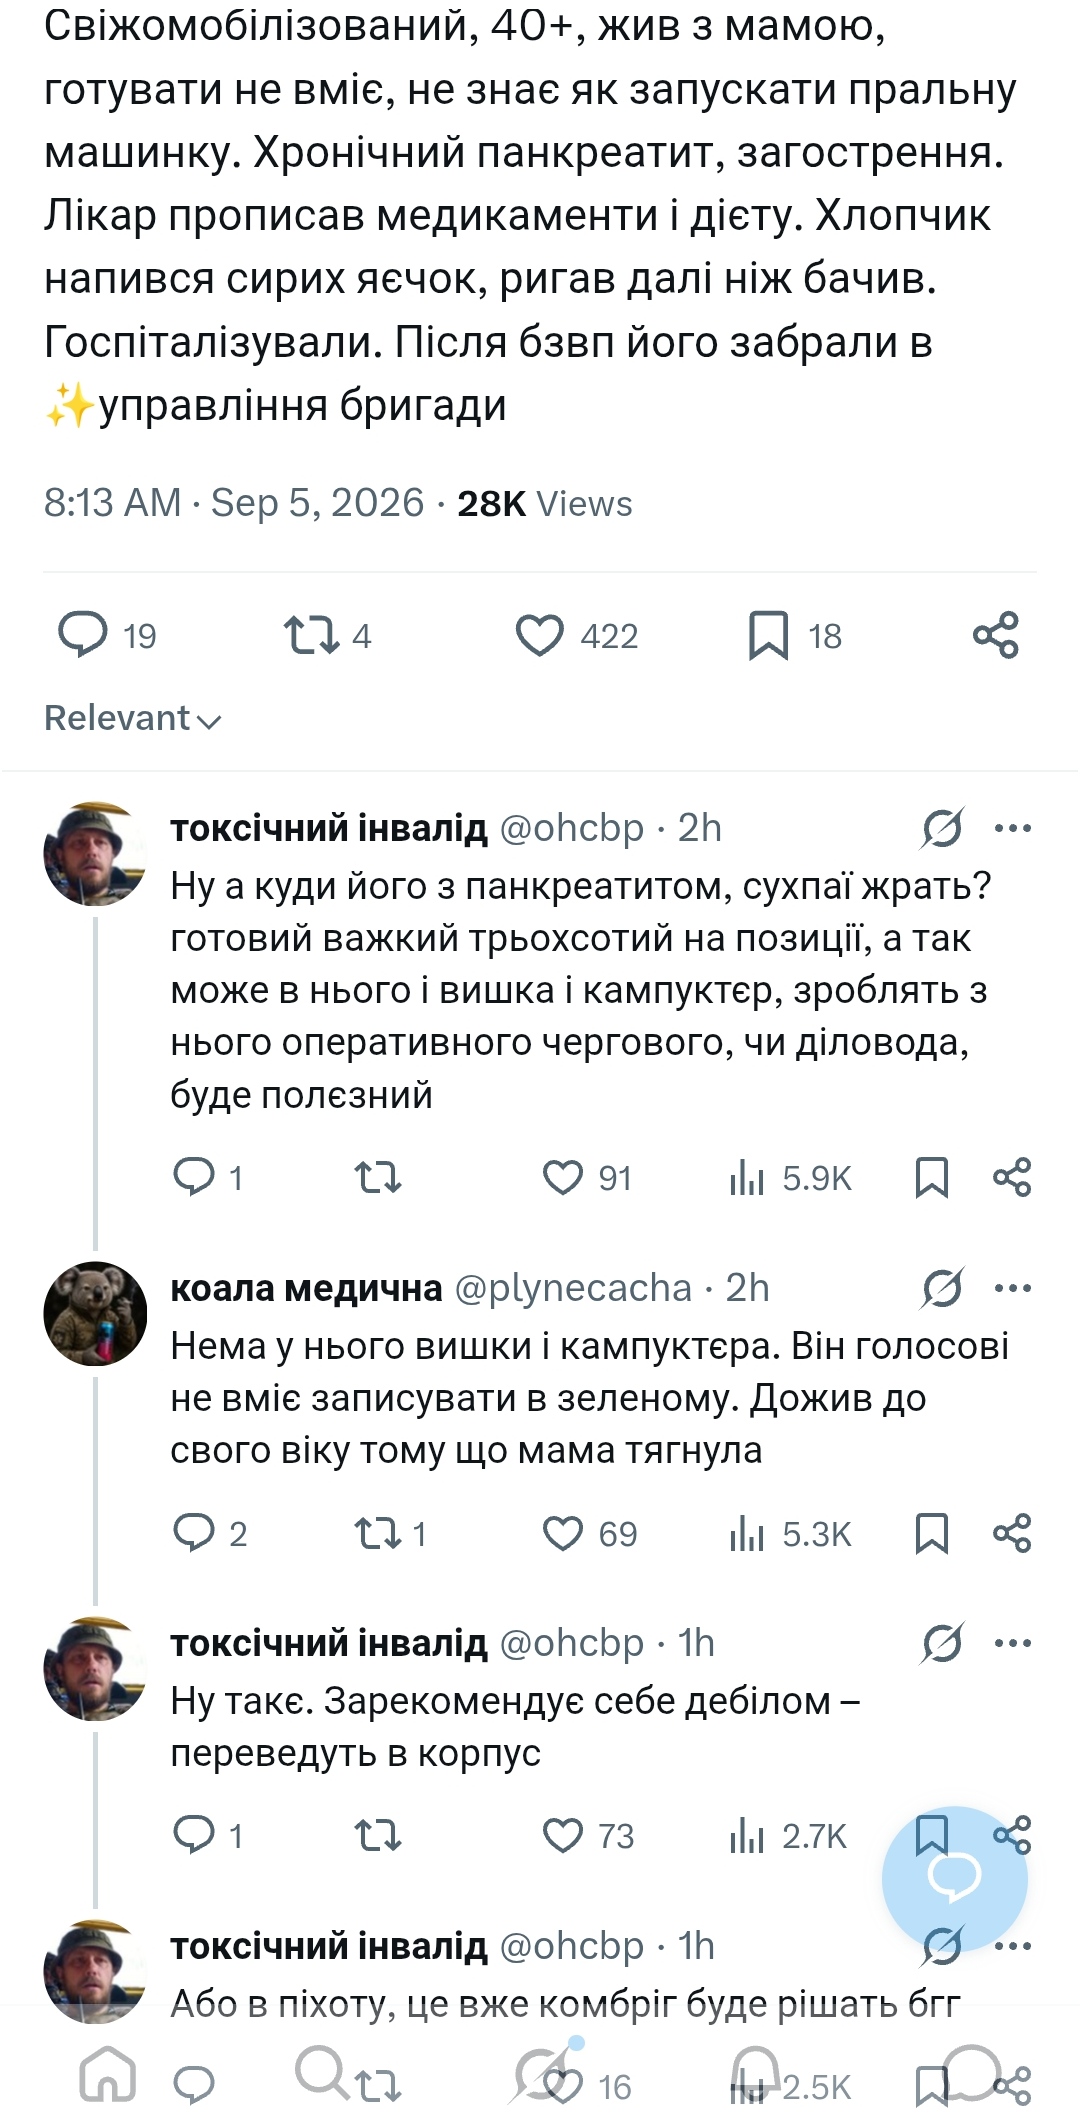Share the main post
The height and width of the screenshot is (2118, 1080).
coord(995,636)
